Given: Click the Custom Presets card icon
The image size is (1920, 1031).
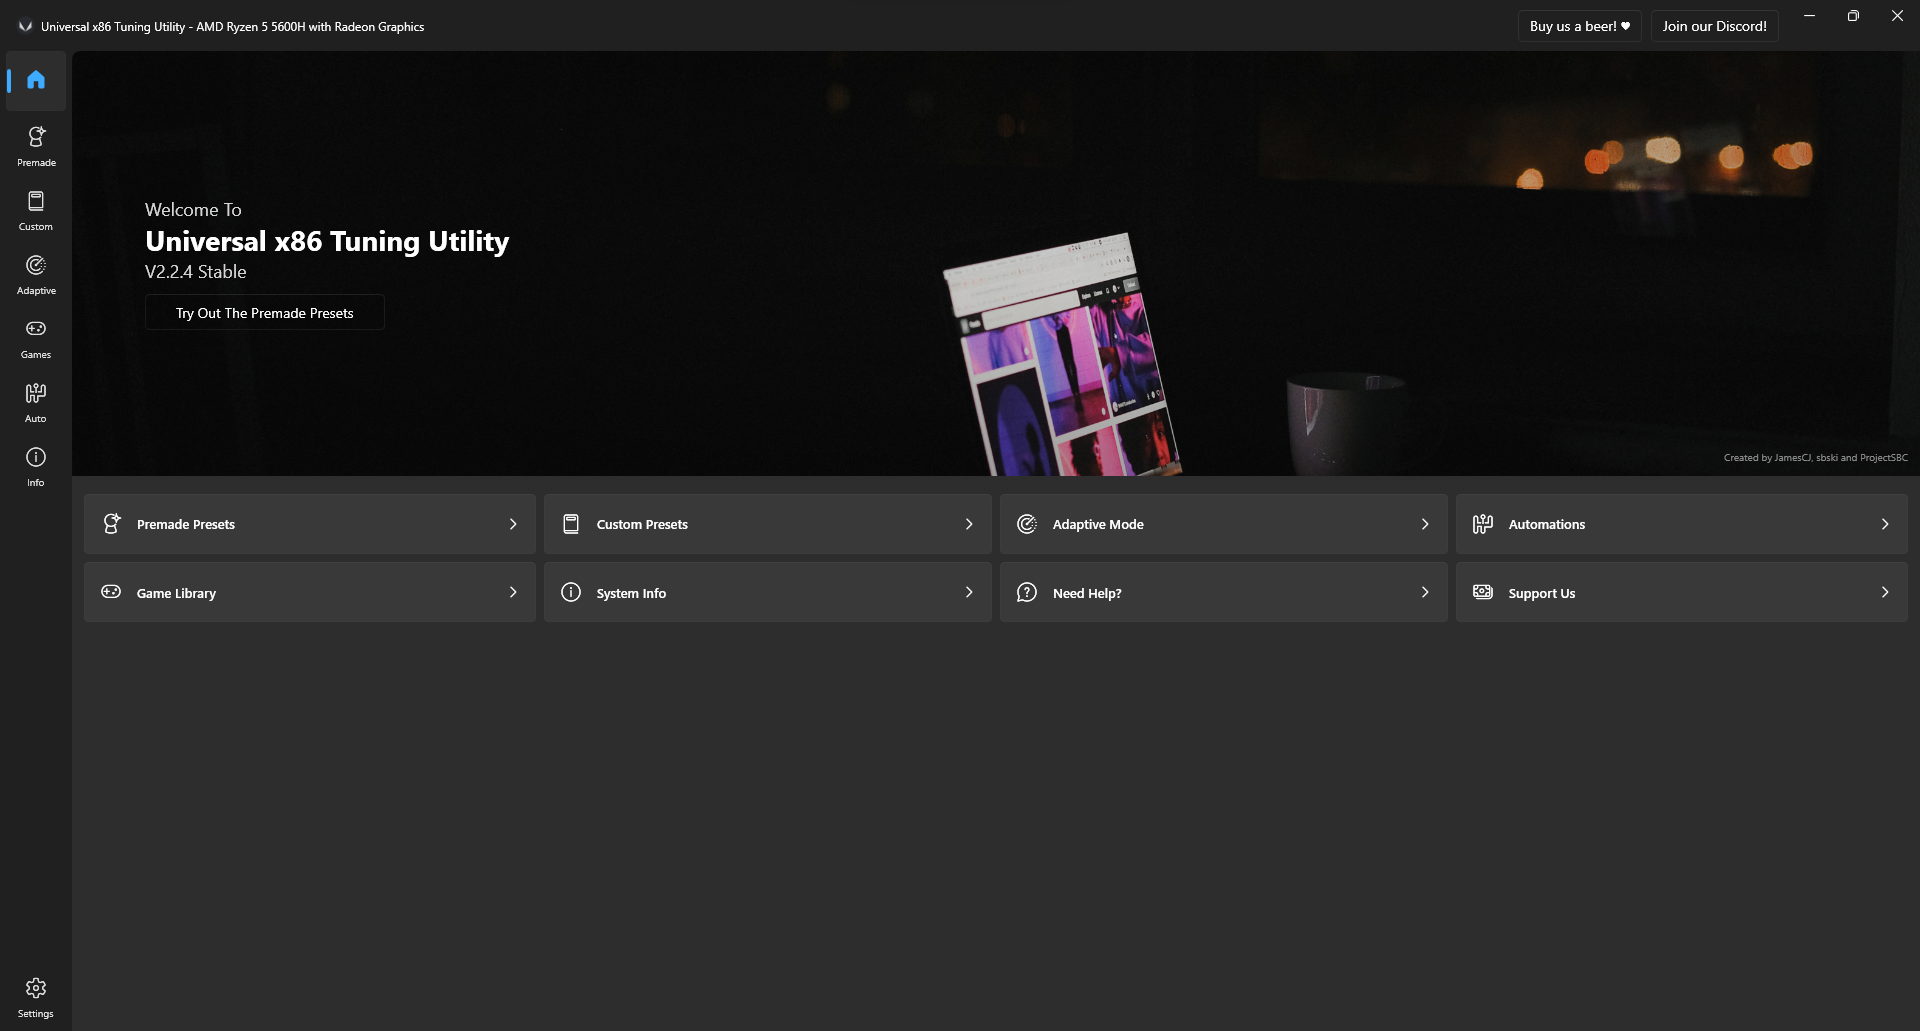Looking at the screenshot, I should [x=571, y=524].
